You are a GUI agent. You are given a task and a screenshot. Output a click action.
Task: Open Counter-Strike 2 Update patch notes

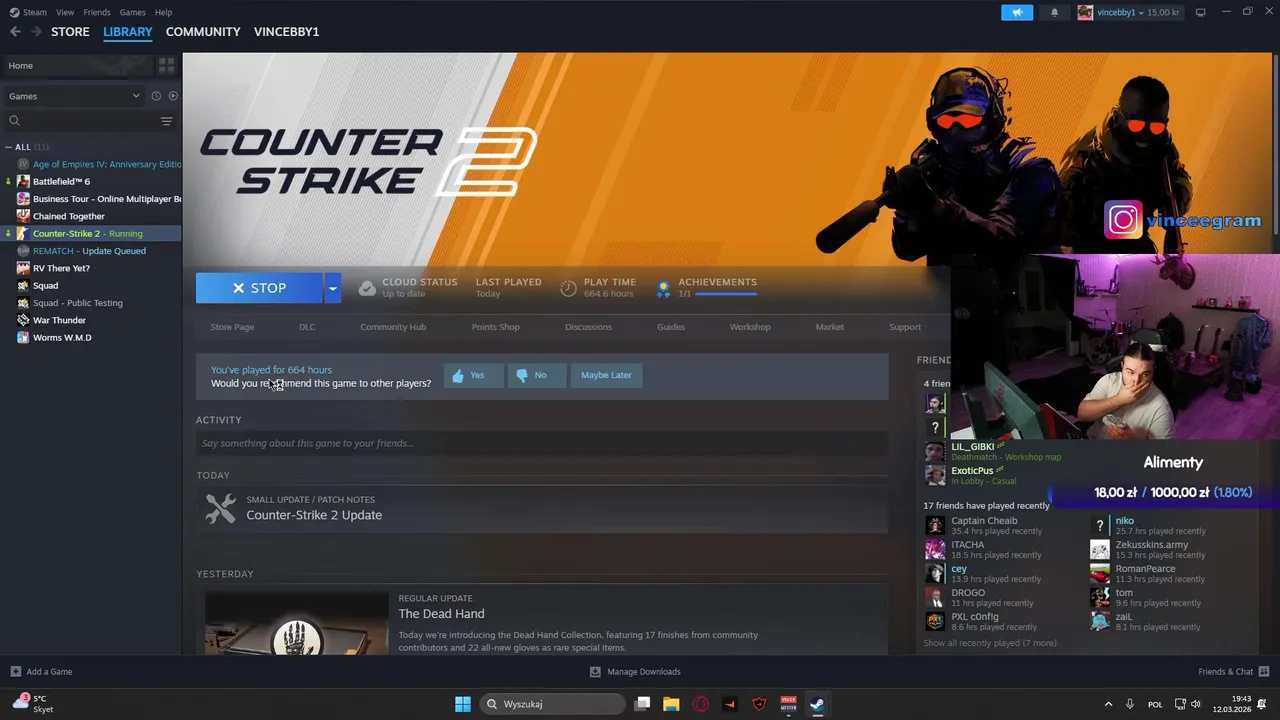314,515
